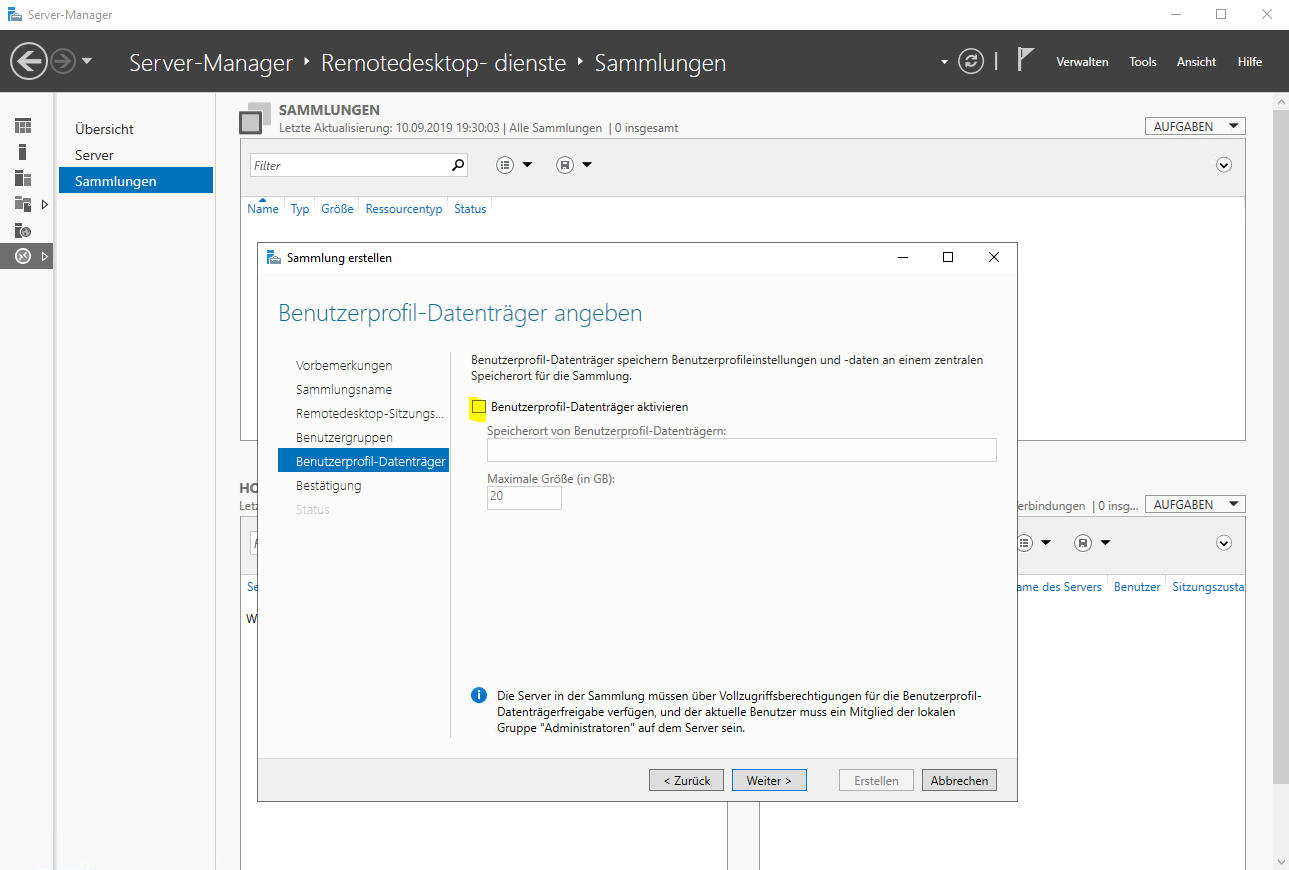Open list criteria icon in Sammlungen toolbar
The width and height of the screenshot is (1289, 870).
tap(505, 165)
